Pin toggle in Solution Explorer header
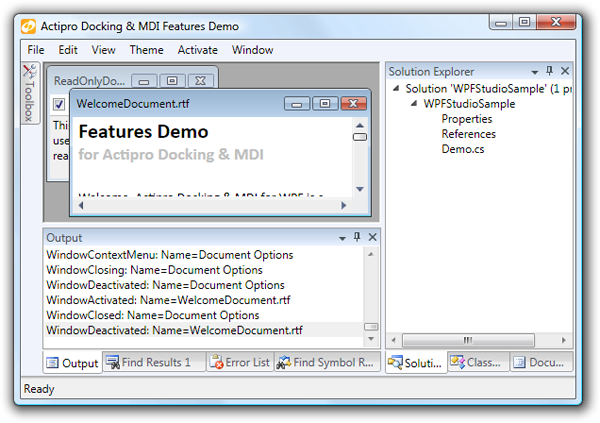The image size is (600, 423). click(x=549, y=71)
